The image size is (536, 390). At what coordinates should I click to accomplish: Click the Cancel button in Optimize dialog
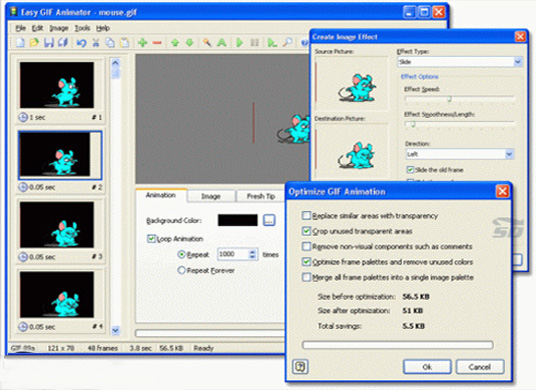click(x=480, y=367)
